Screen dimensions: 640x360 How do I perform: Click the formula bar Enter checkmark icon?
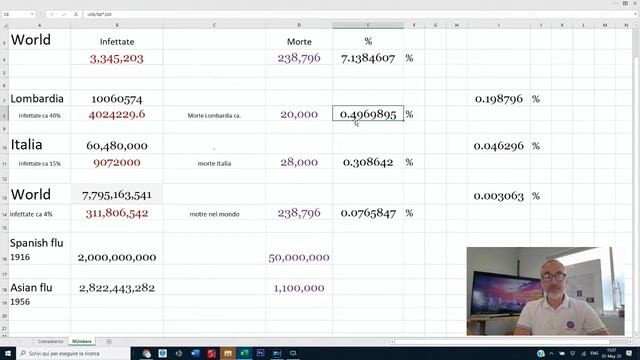point(64,14)
